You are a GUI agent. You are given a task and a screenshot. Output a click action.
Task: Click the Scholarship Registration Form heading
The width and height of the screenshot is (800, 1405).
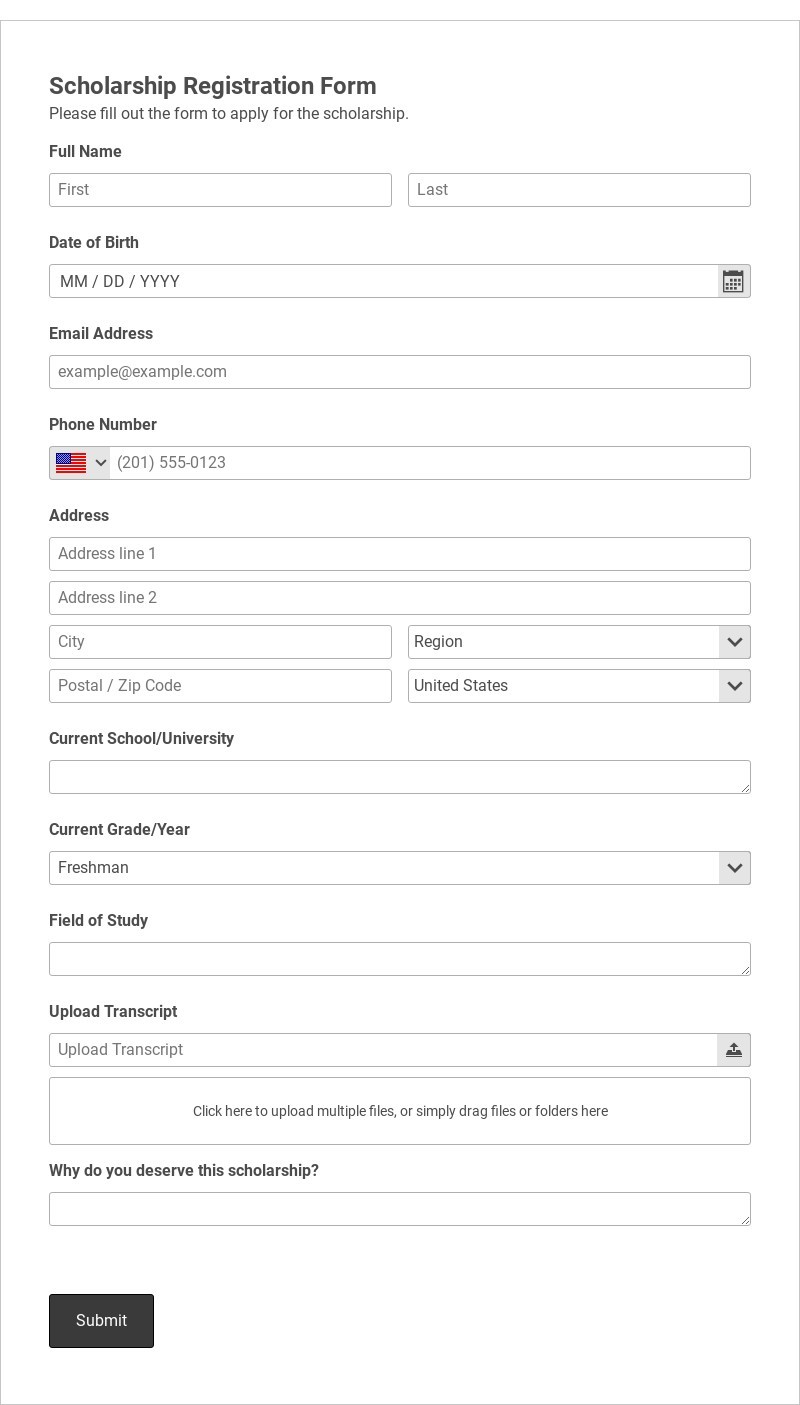(213, 86)
